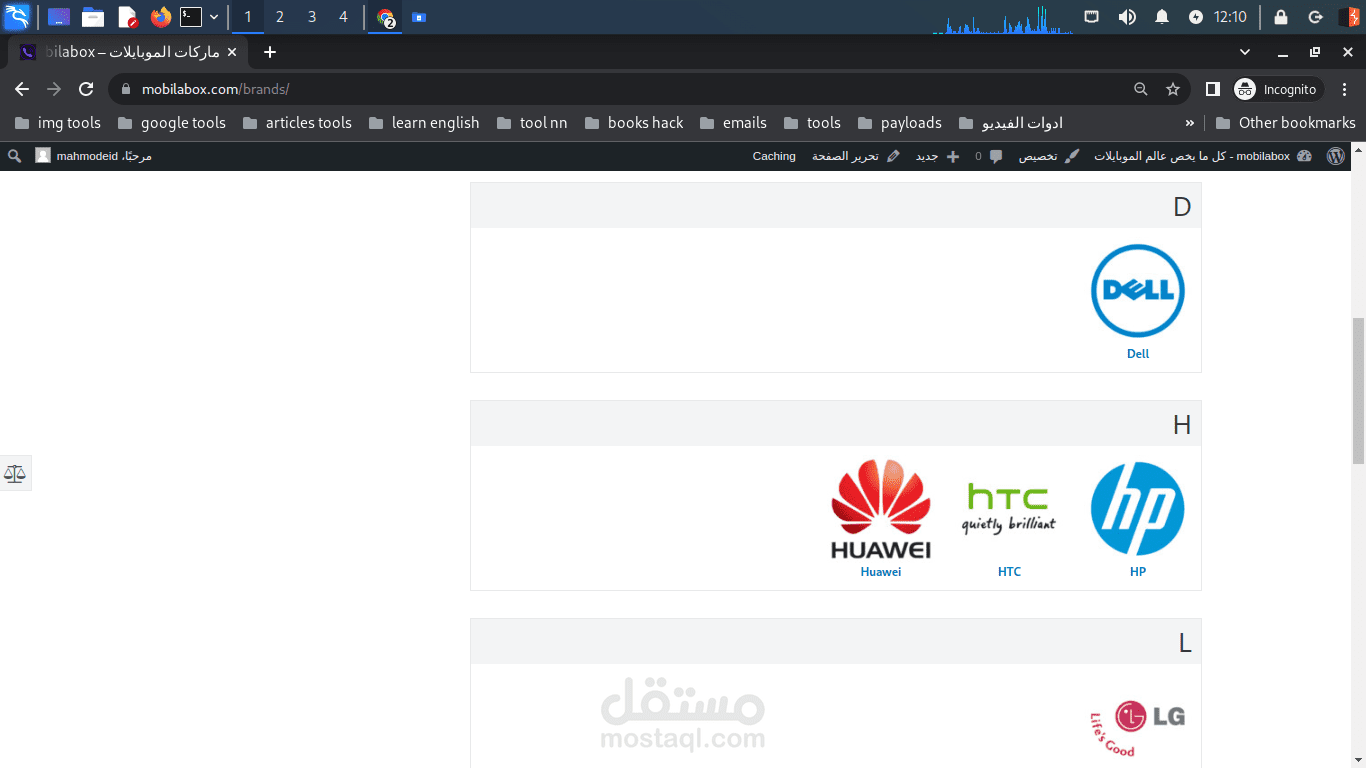The width and height of the screenshot is (1366, 768).
Task: Click تحرير الصفحة edit page
Action: [x=856, y=156]
